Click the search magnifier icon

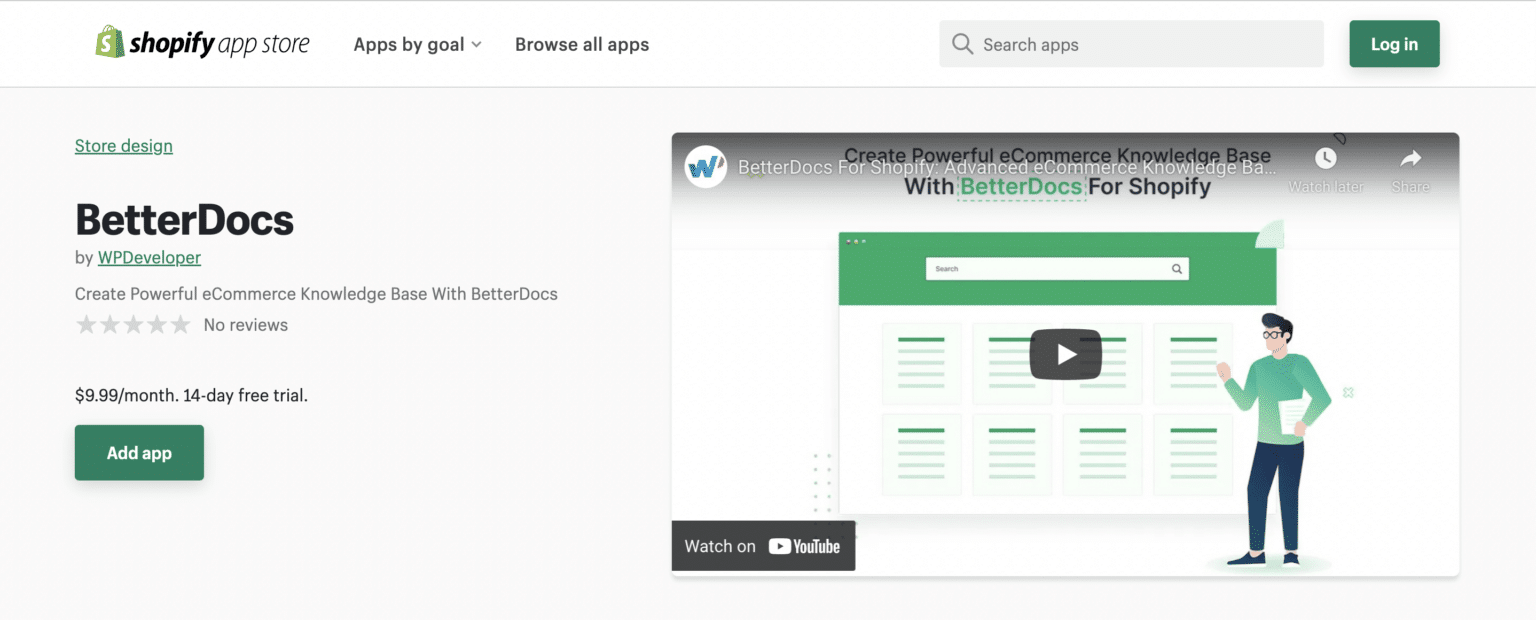[962, 44]
